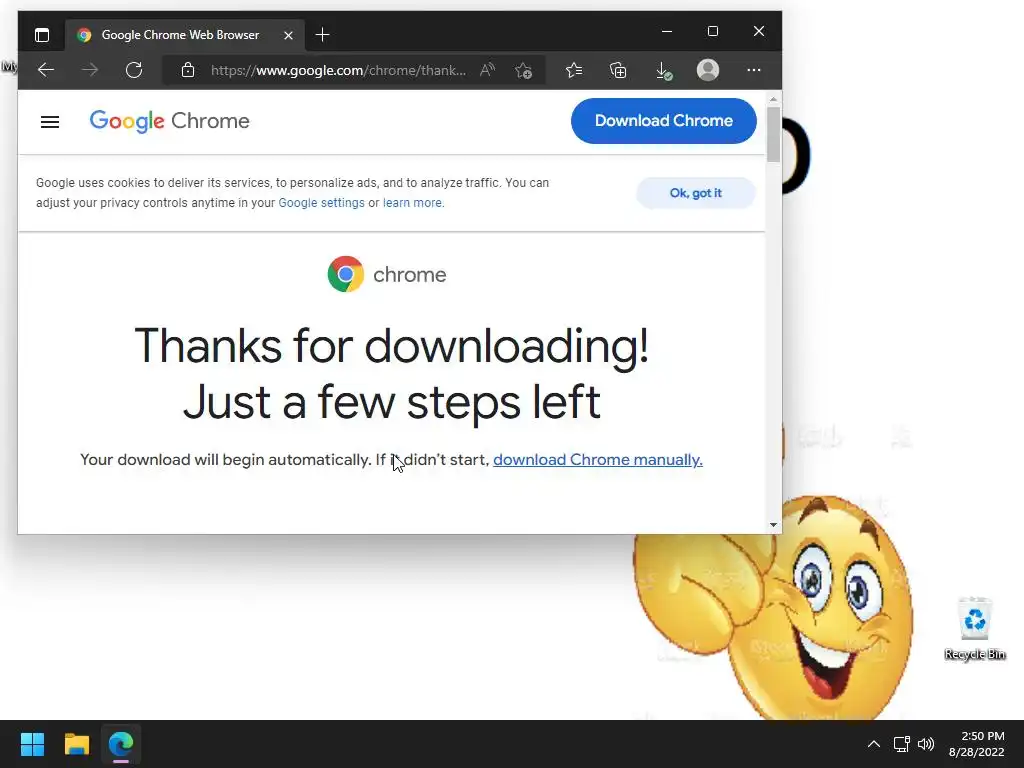Open Collections panel
Screen dimensions: 1024x768
tap(618, 70)
